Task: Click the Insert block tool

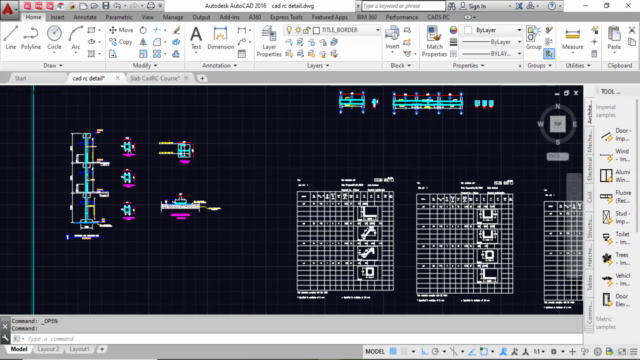Action: coord(392,38)
